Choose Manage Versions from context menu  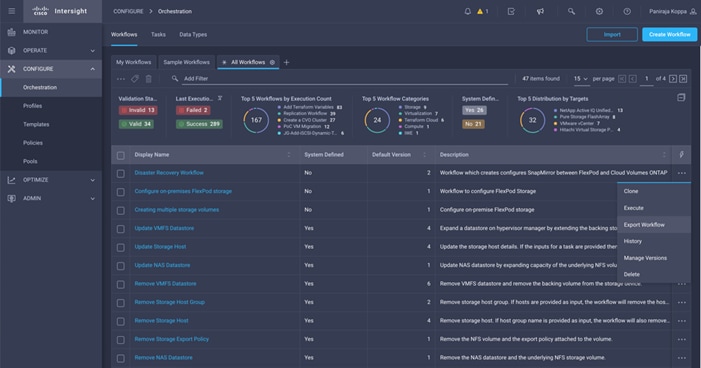click(654, 258)
